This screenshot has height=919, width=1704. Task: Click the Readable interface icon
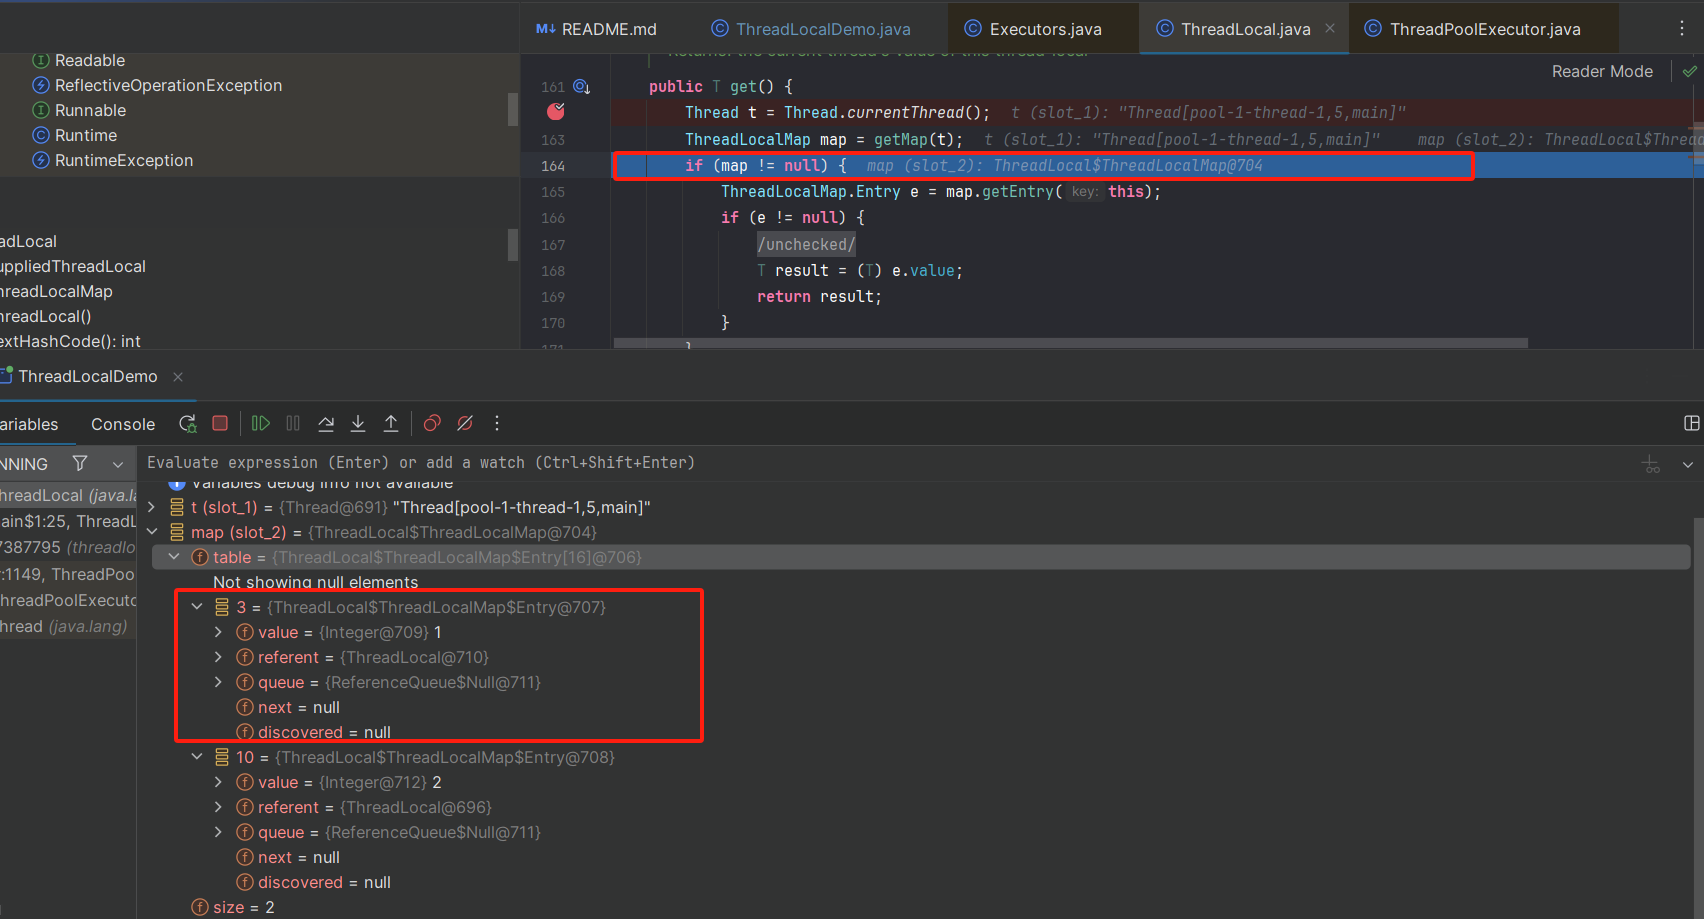coord(41,60)
